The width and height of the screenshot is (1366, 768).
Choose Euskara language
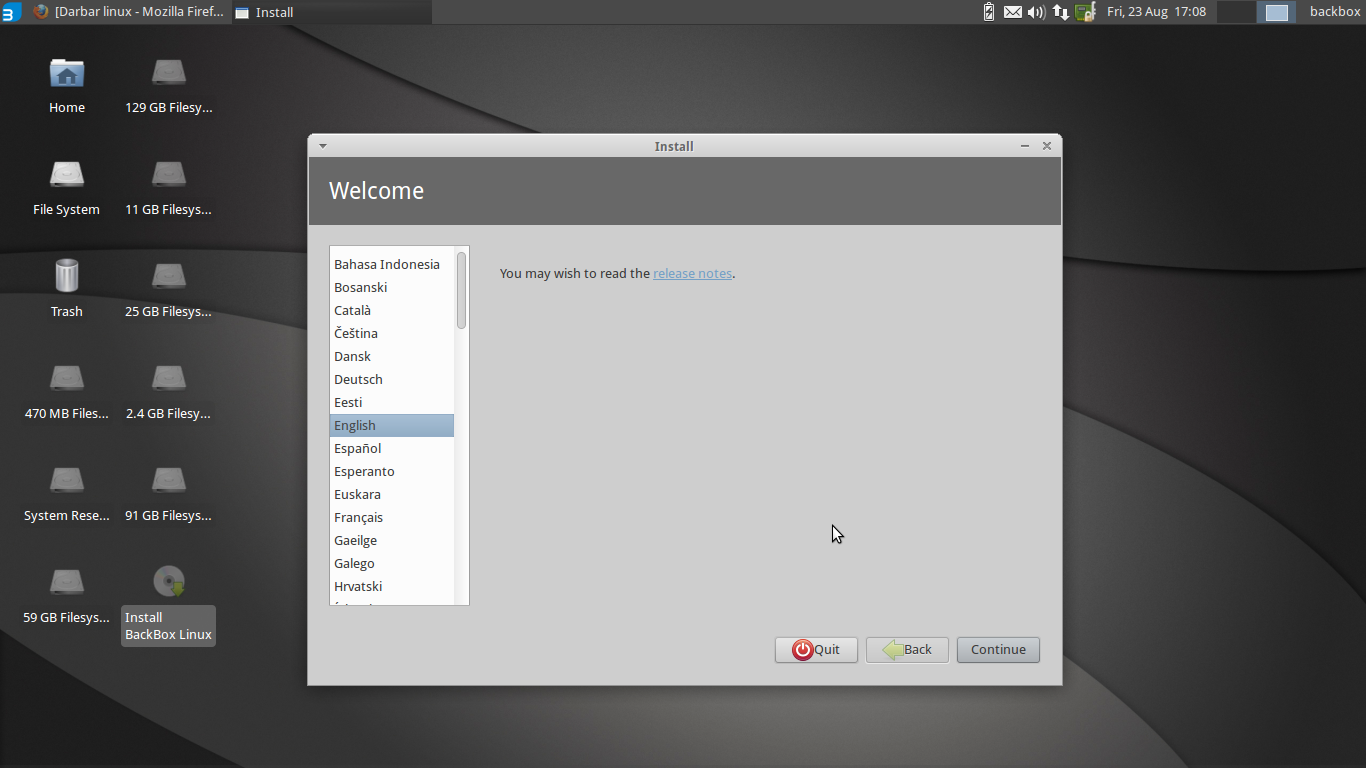tap(392, 494)
